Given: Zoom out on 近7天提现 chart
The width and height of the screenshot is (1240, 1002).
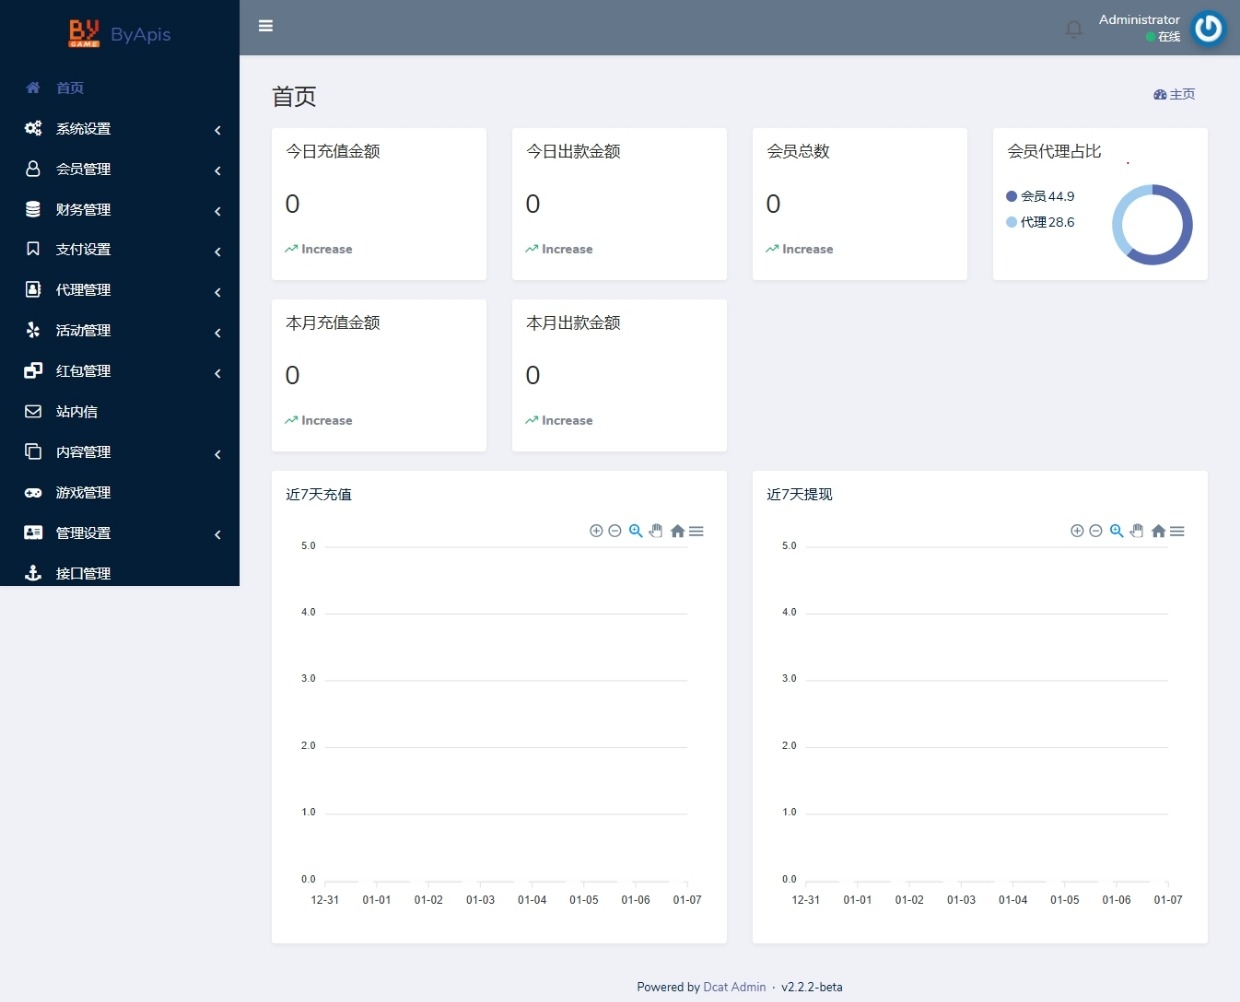Looking at the screenshot, I should 1096,531.
